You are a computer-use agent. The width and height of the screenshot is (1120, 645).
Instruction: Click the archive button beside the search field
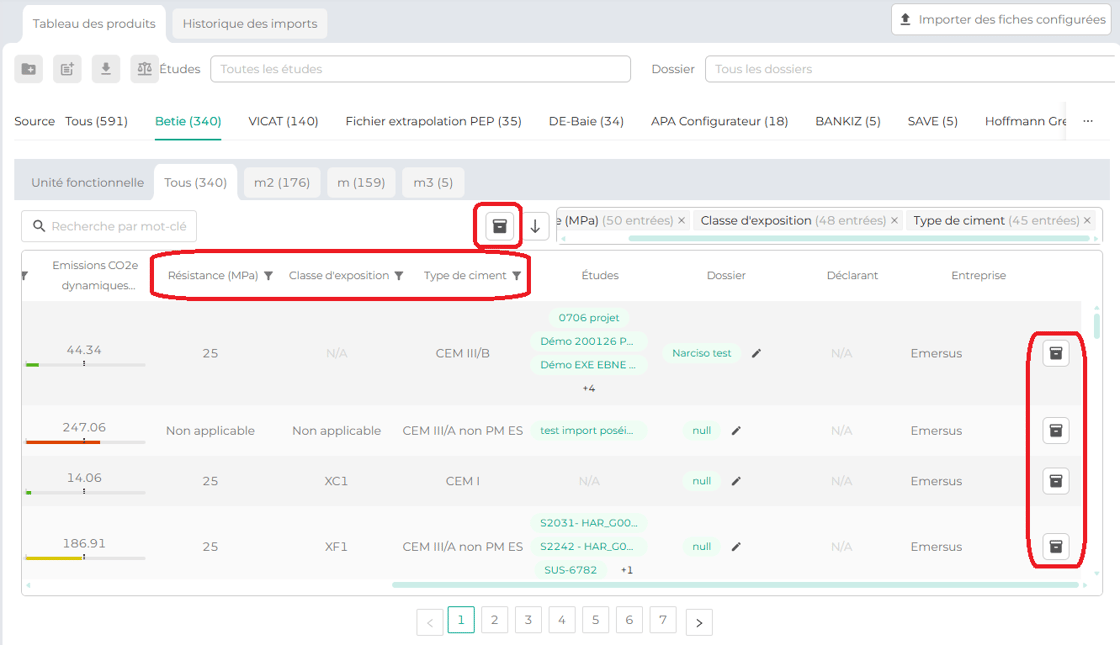coord(499,226)
